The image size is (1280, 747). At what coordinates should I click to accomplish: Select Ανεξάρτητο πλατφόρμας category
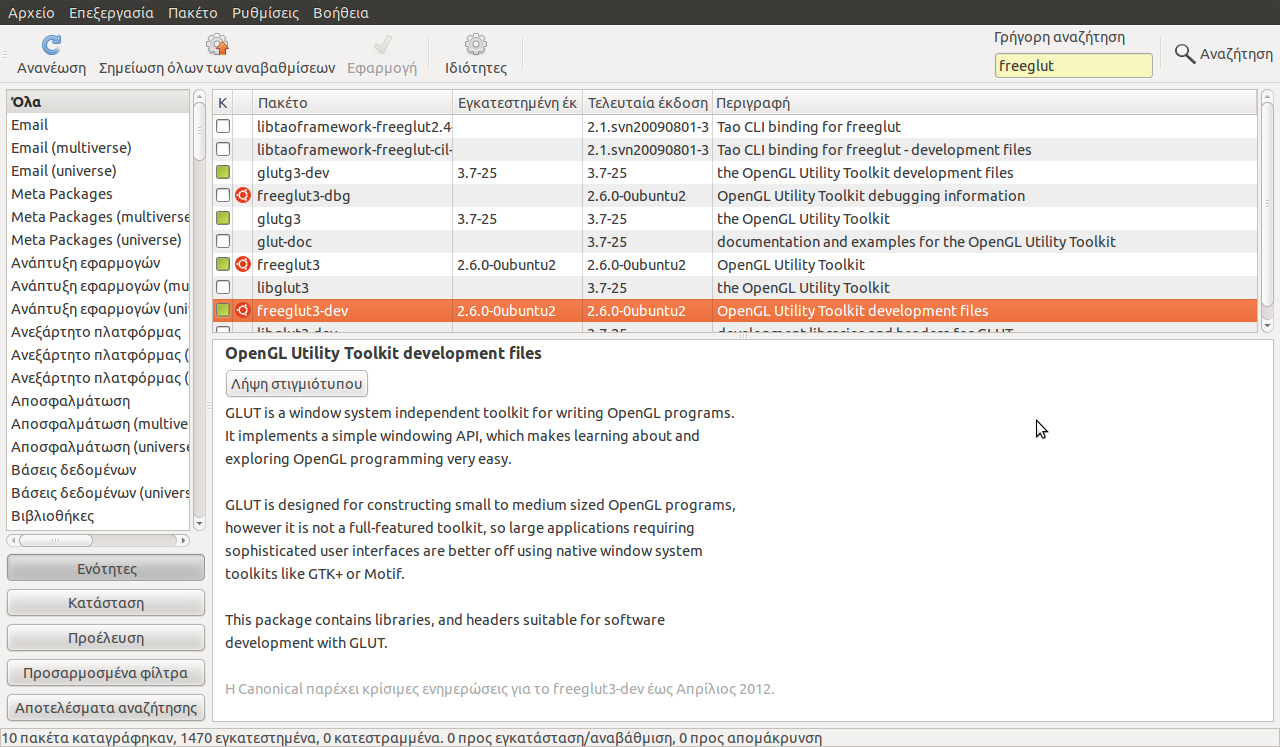[98, 332]
